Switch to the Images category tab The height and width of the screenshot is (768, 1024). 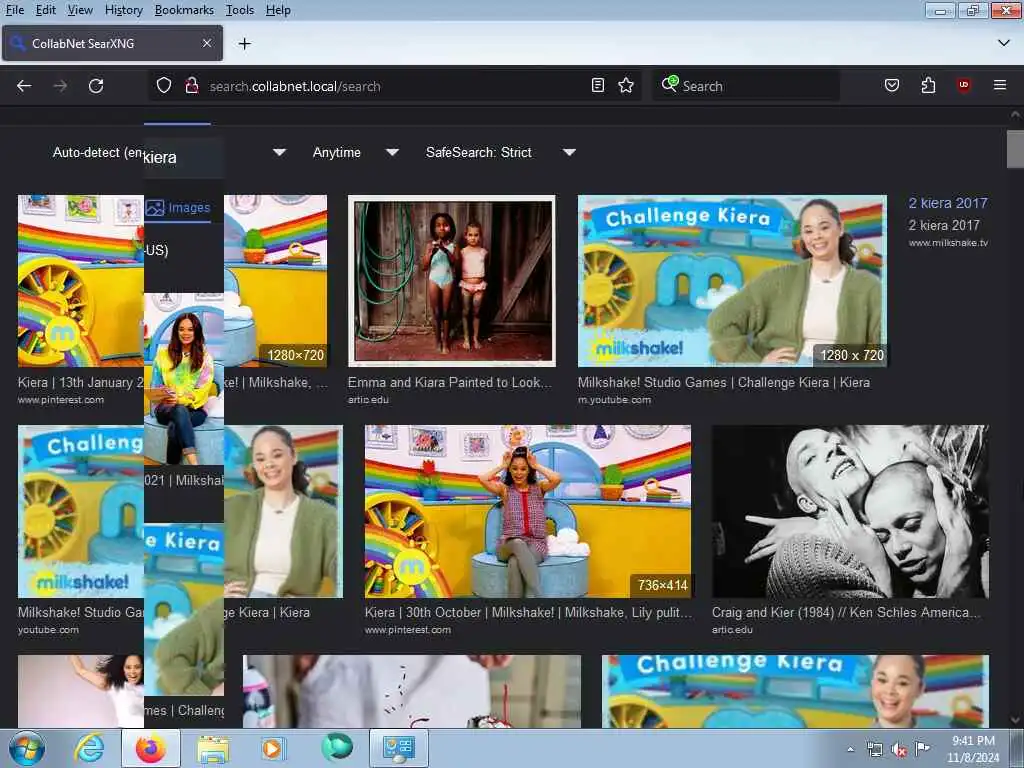click(x=178, y=208)
